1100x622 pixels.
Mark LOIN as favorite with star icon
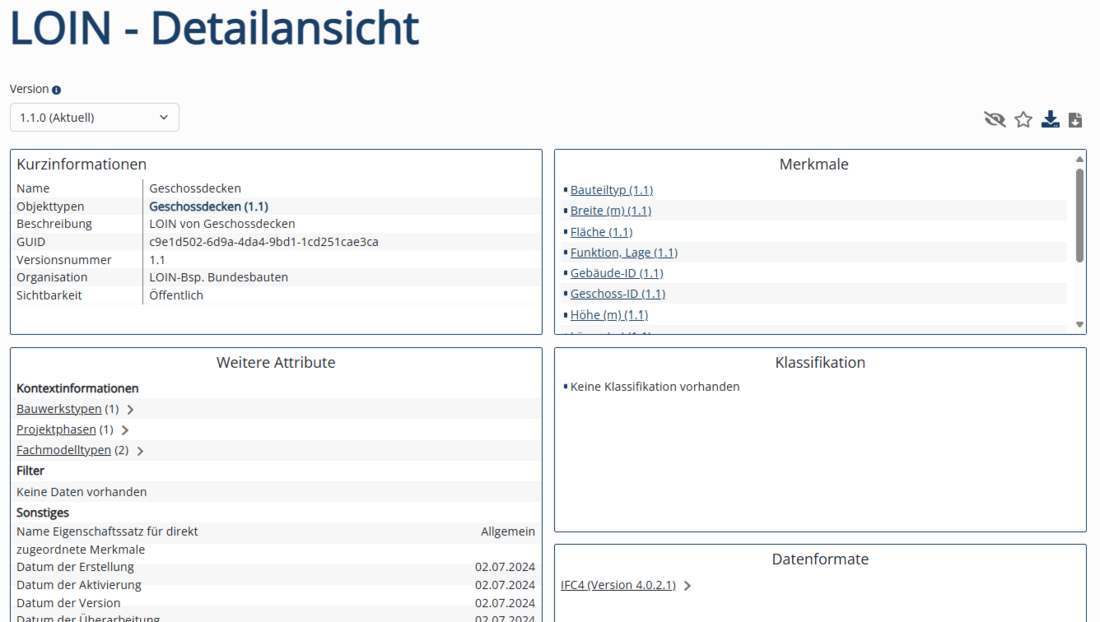point(1024,119)
